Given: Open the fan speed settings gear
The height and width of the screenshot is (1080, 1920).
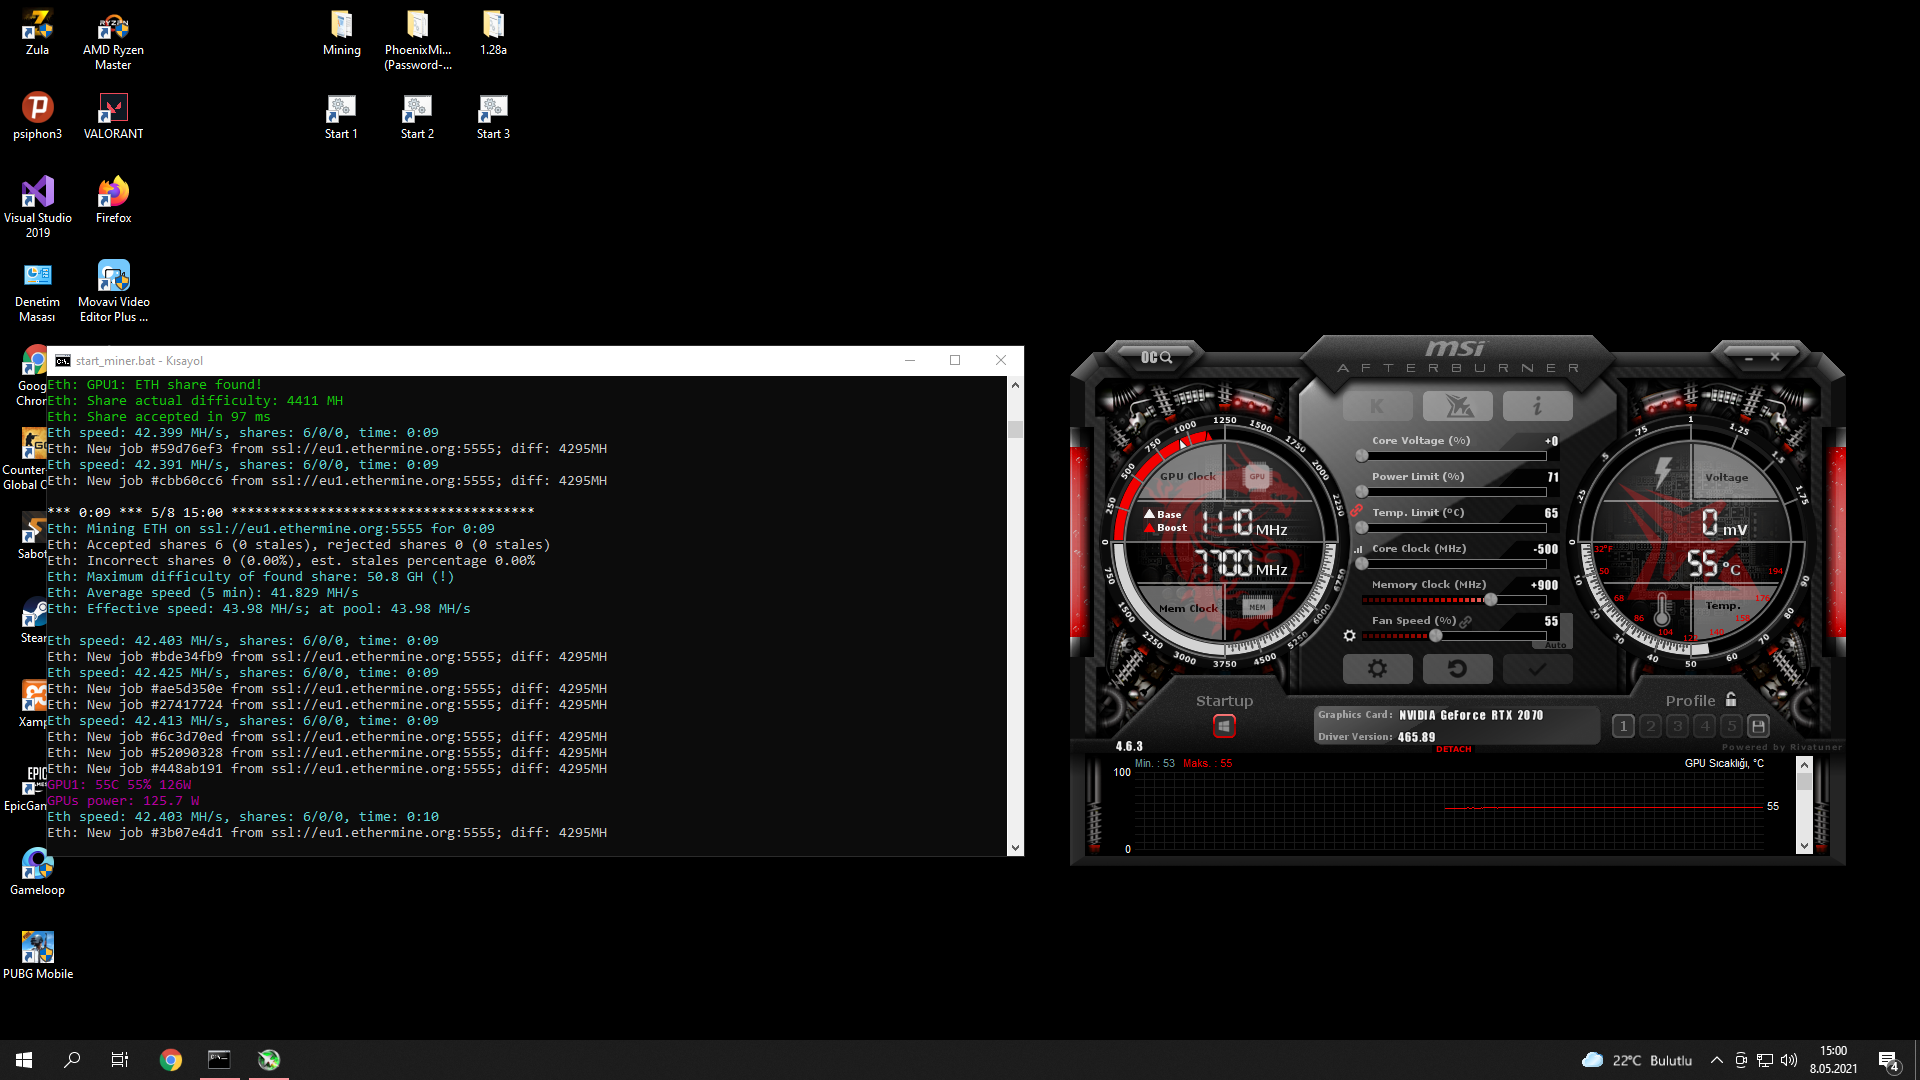Looking at the screenshot, I should (x=1349, y=636).
